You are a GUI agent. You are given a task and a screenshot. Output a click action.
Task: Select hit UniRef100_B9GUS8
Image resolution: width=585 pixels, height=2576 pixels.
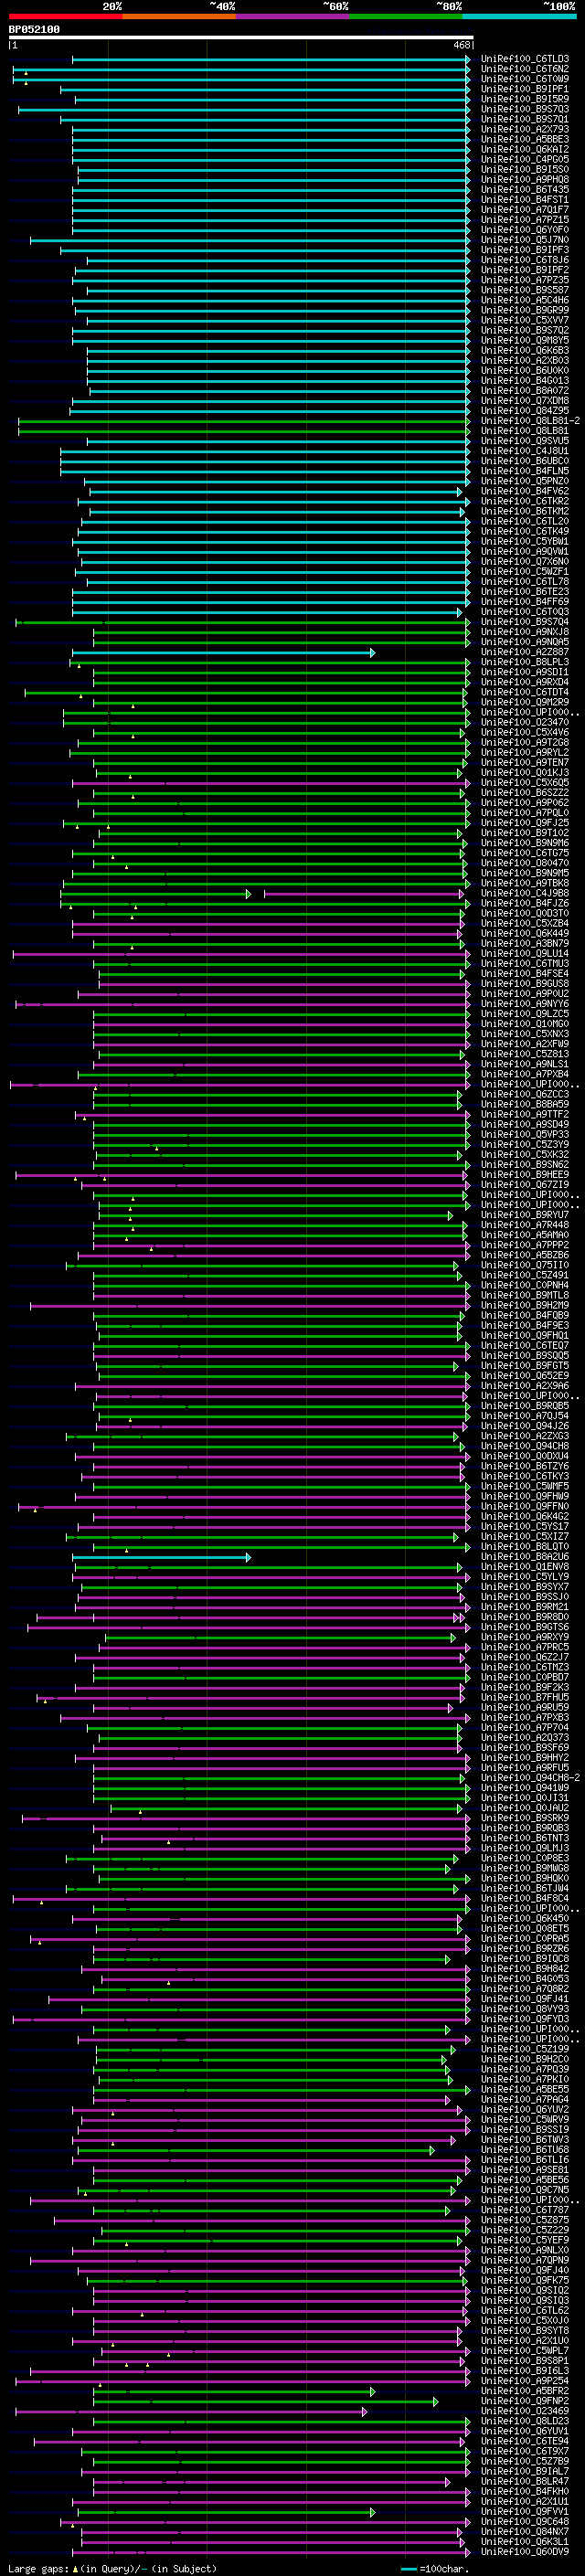point(524,984)
